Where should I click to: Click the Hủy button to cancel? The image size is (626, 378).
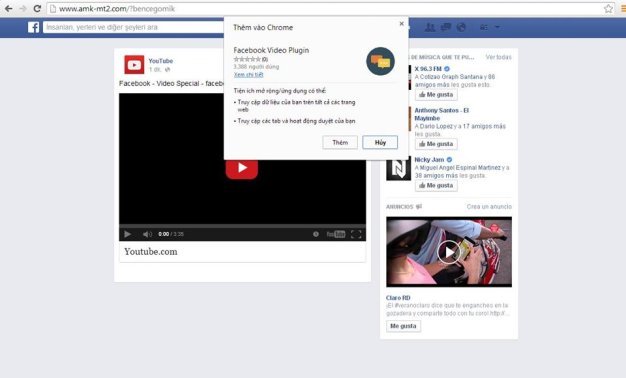[x=380, y=142]
